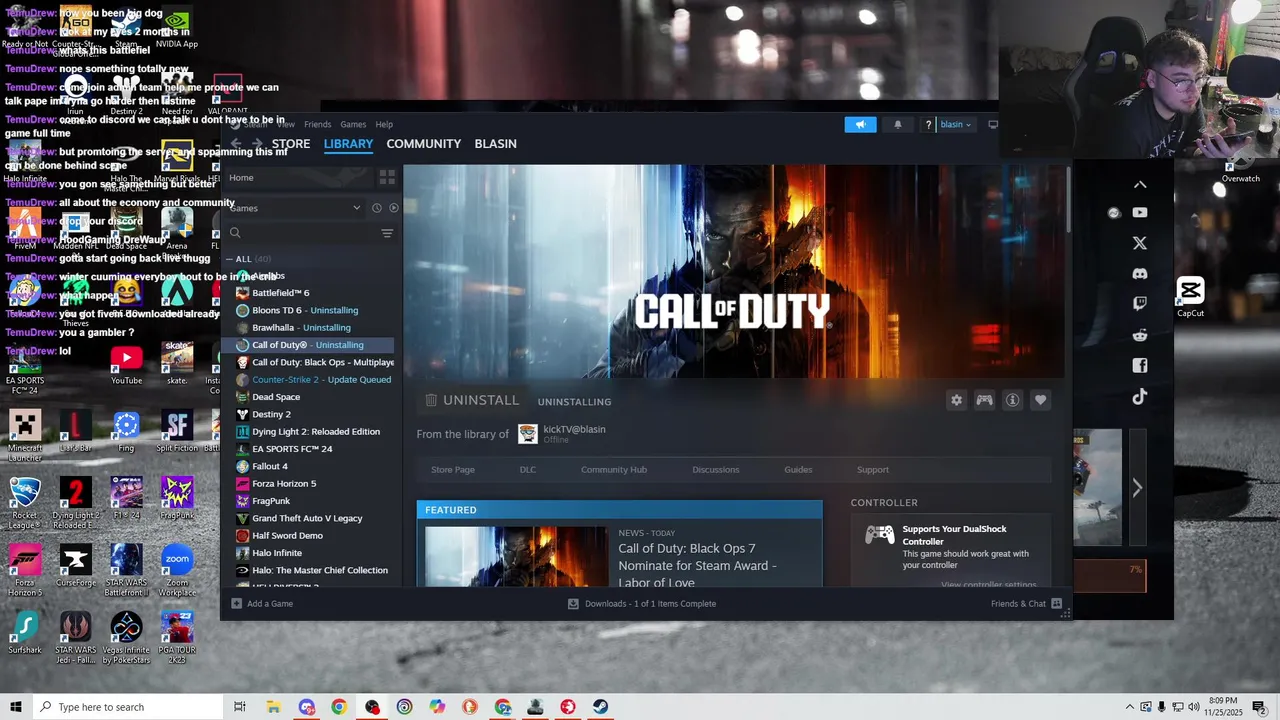Click the featured Black Ops 7 news thumbnail
Screen dimensions: 1280x720
[x=516, y=557]
